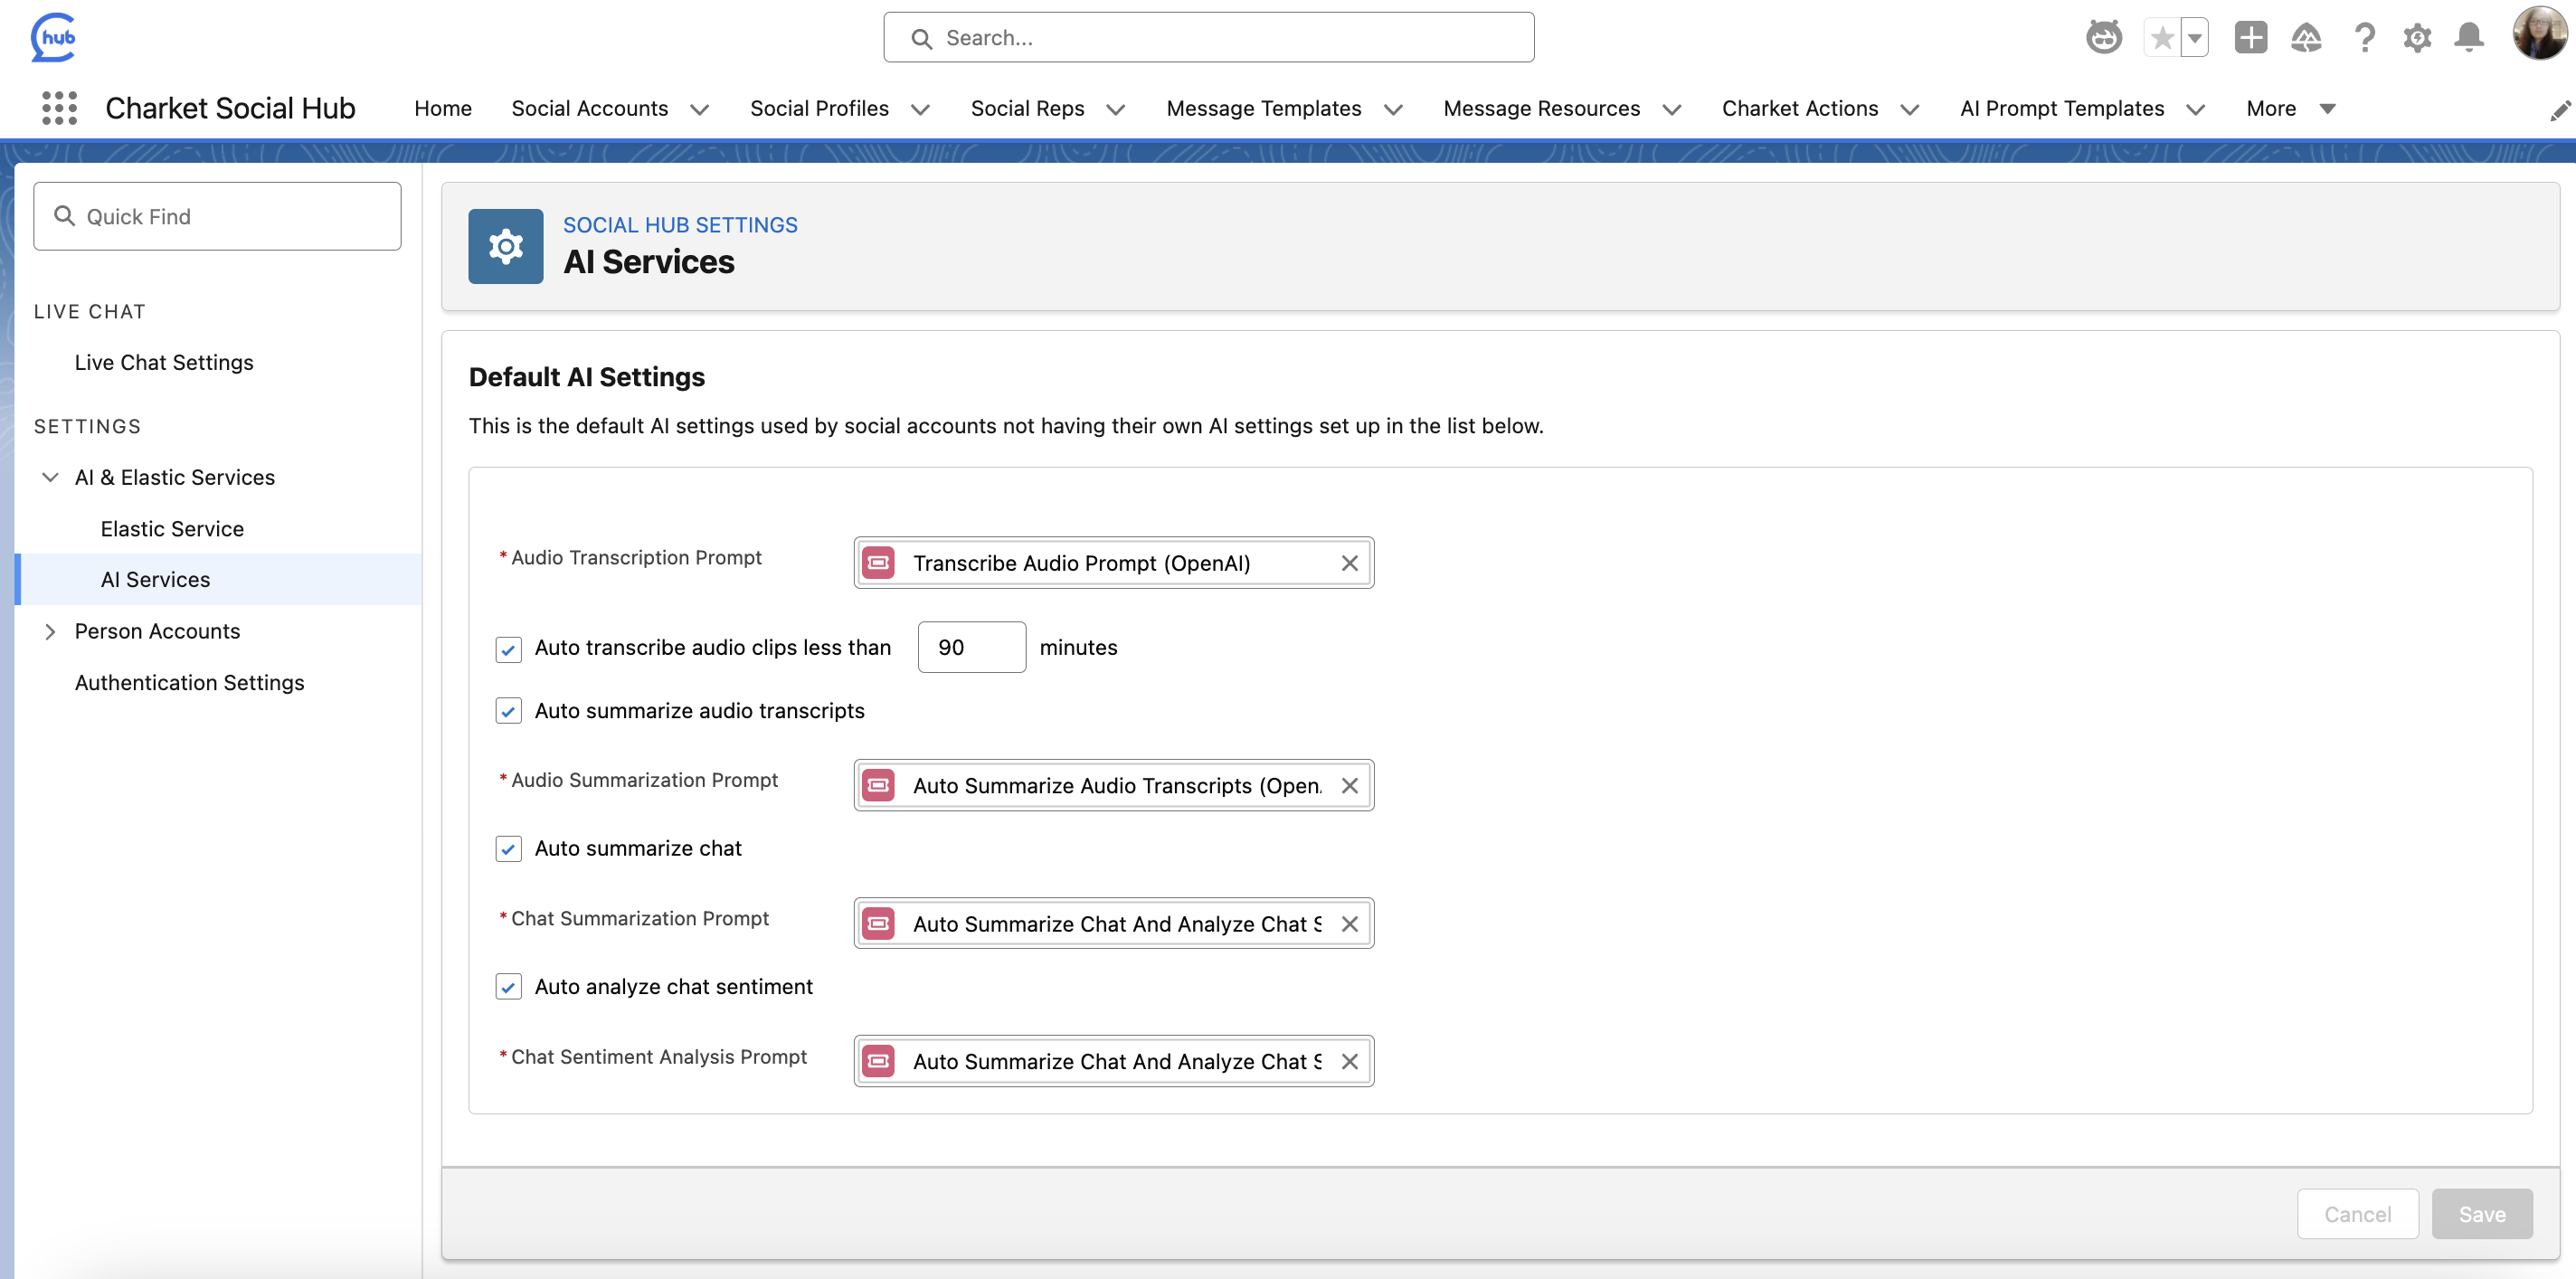The width and height of the screenshot is (2576, 1279).
Task: Click the Cancel button
Action: (x=2356, y=1214)
